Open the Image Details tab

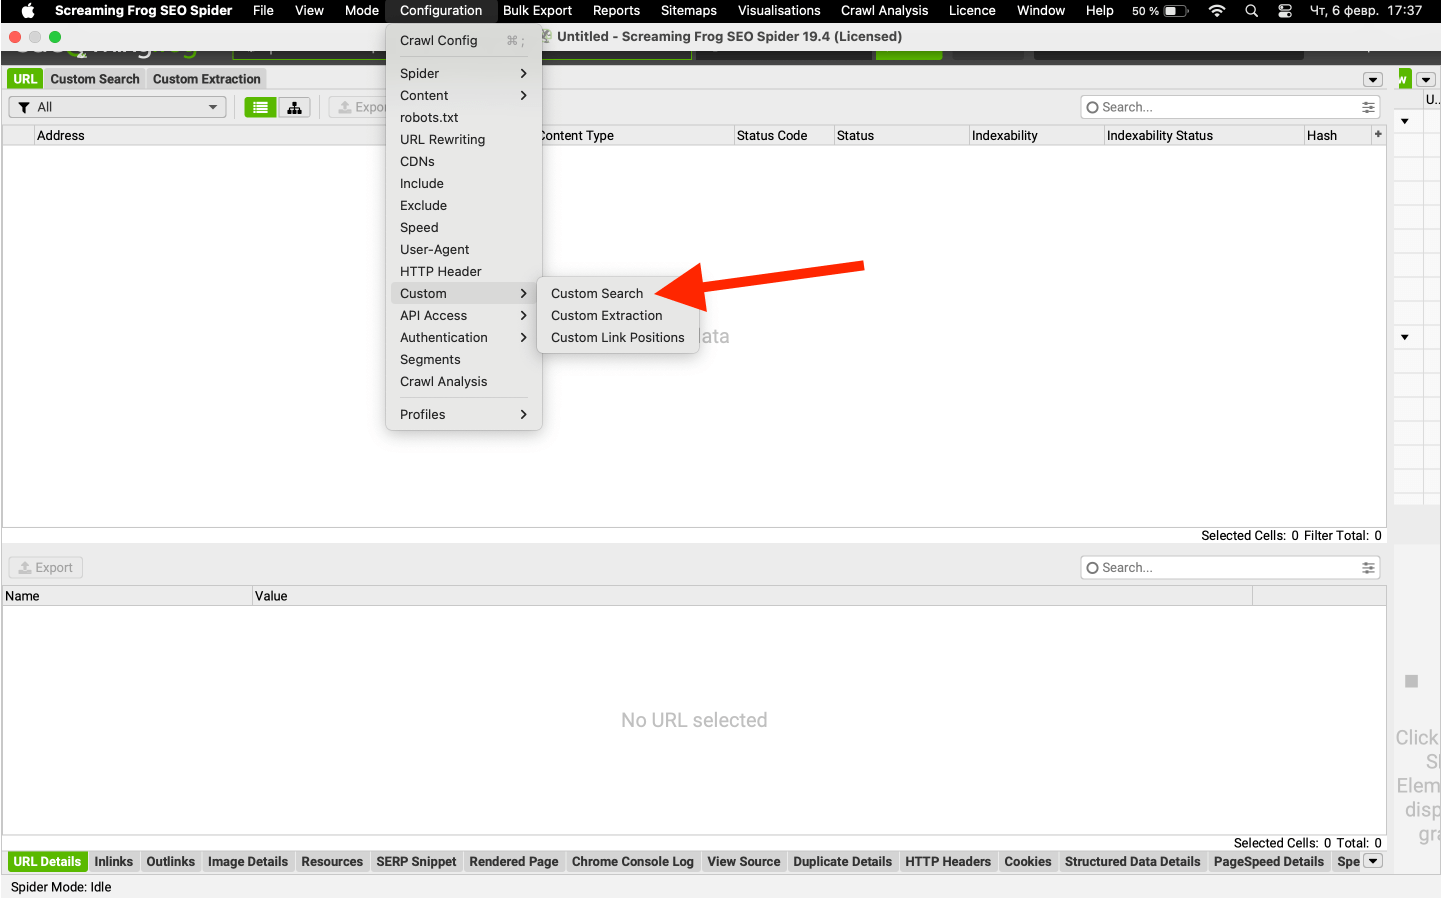248,861
